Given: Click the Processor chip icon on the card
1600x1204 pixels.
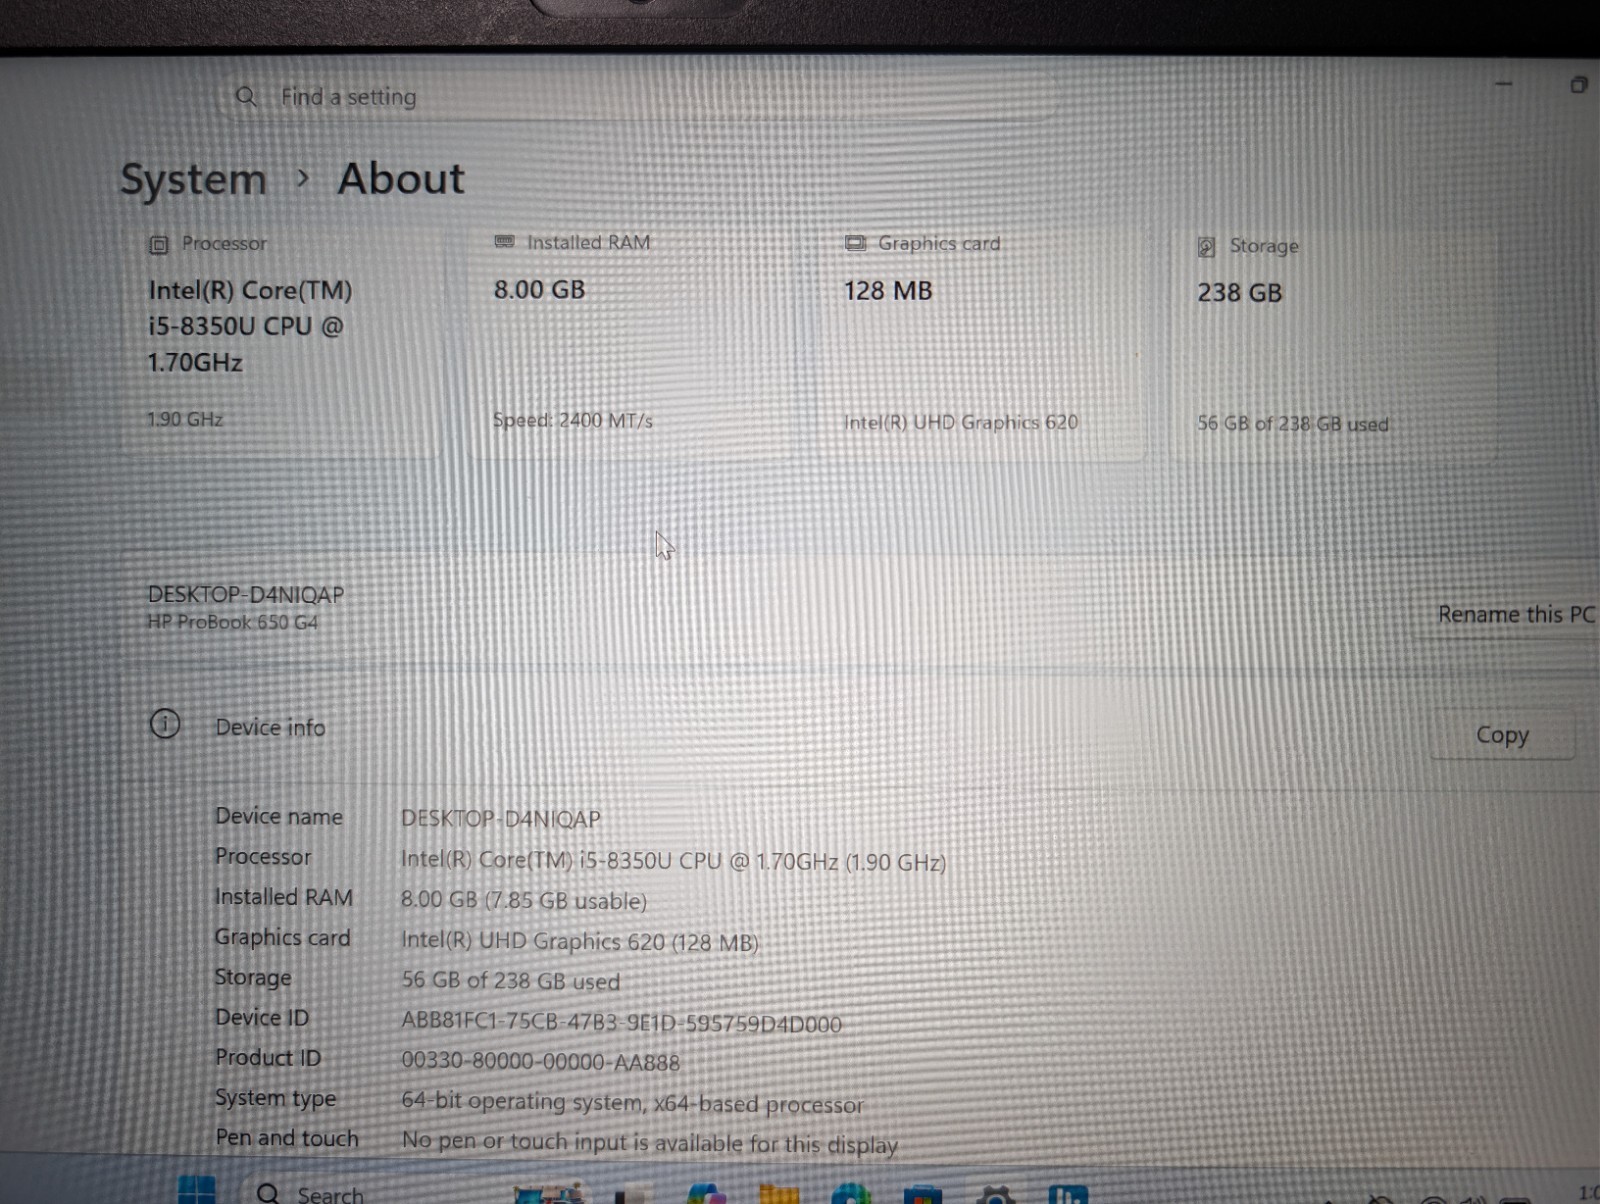Looking at the screenshot, I should tap(158, 244).
